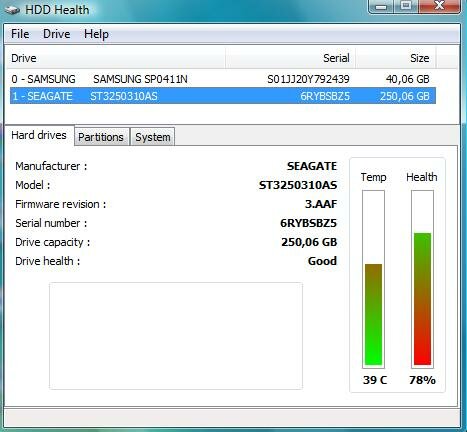
Task: Select the Hard drives tab
Action: point(39,135)
